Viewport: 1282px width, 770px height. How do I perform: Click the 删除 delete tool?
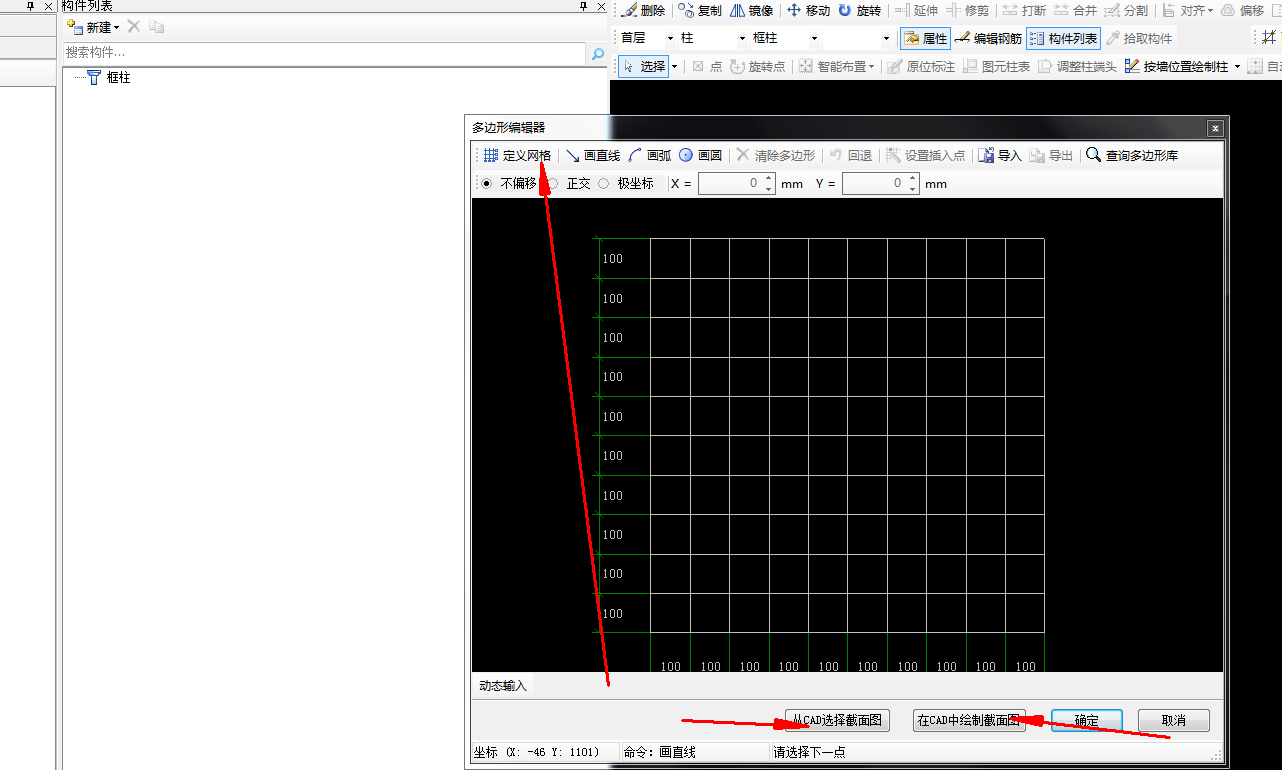[643, 11]
